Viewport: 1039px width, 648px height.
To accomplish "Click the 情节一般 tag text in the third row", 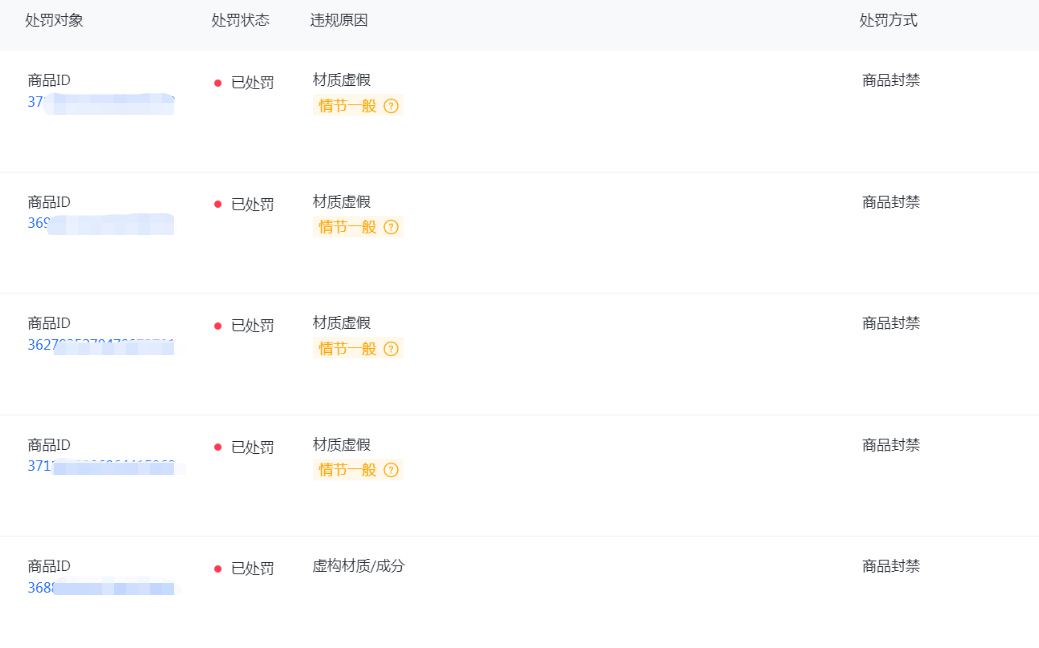I will point(347,349).
